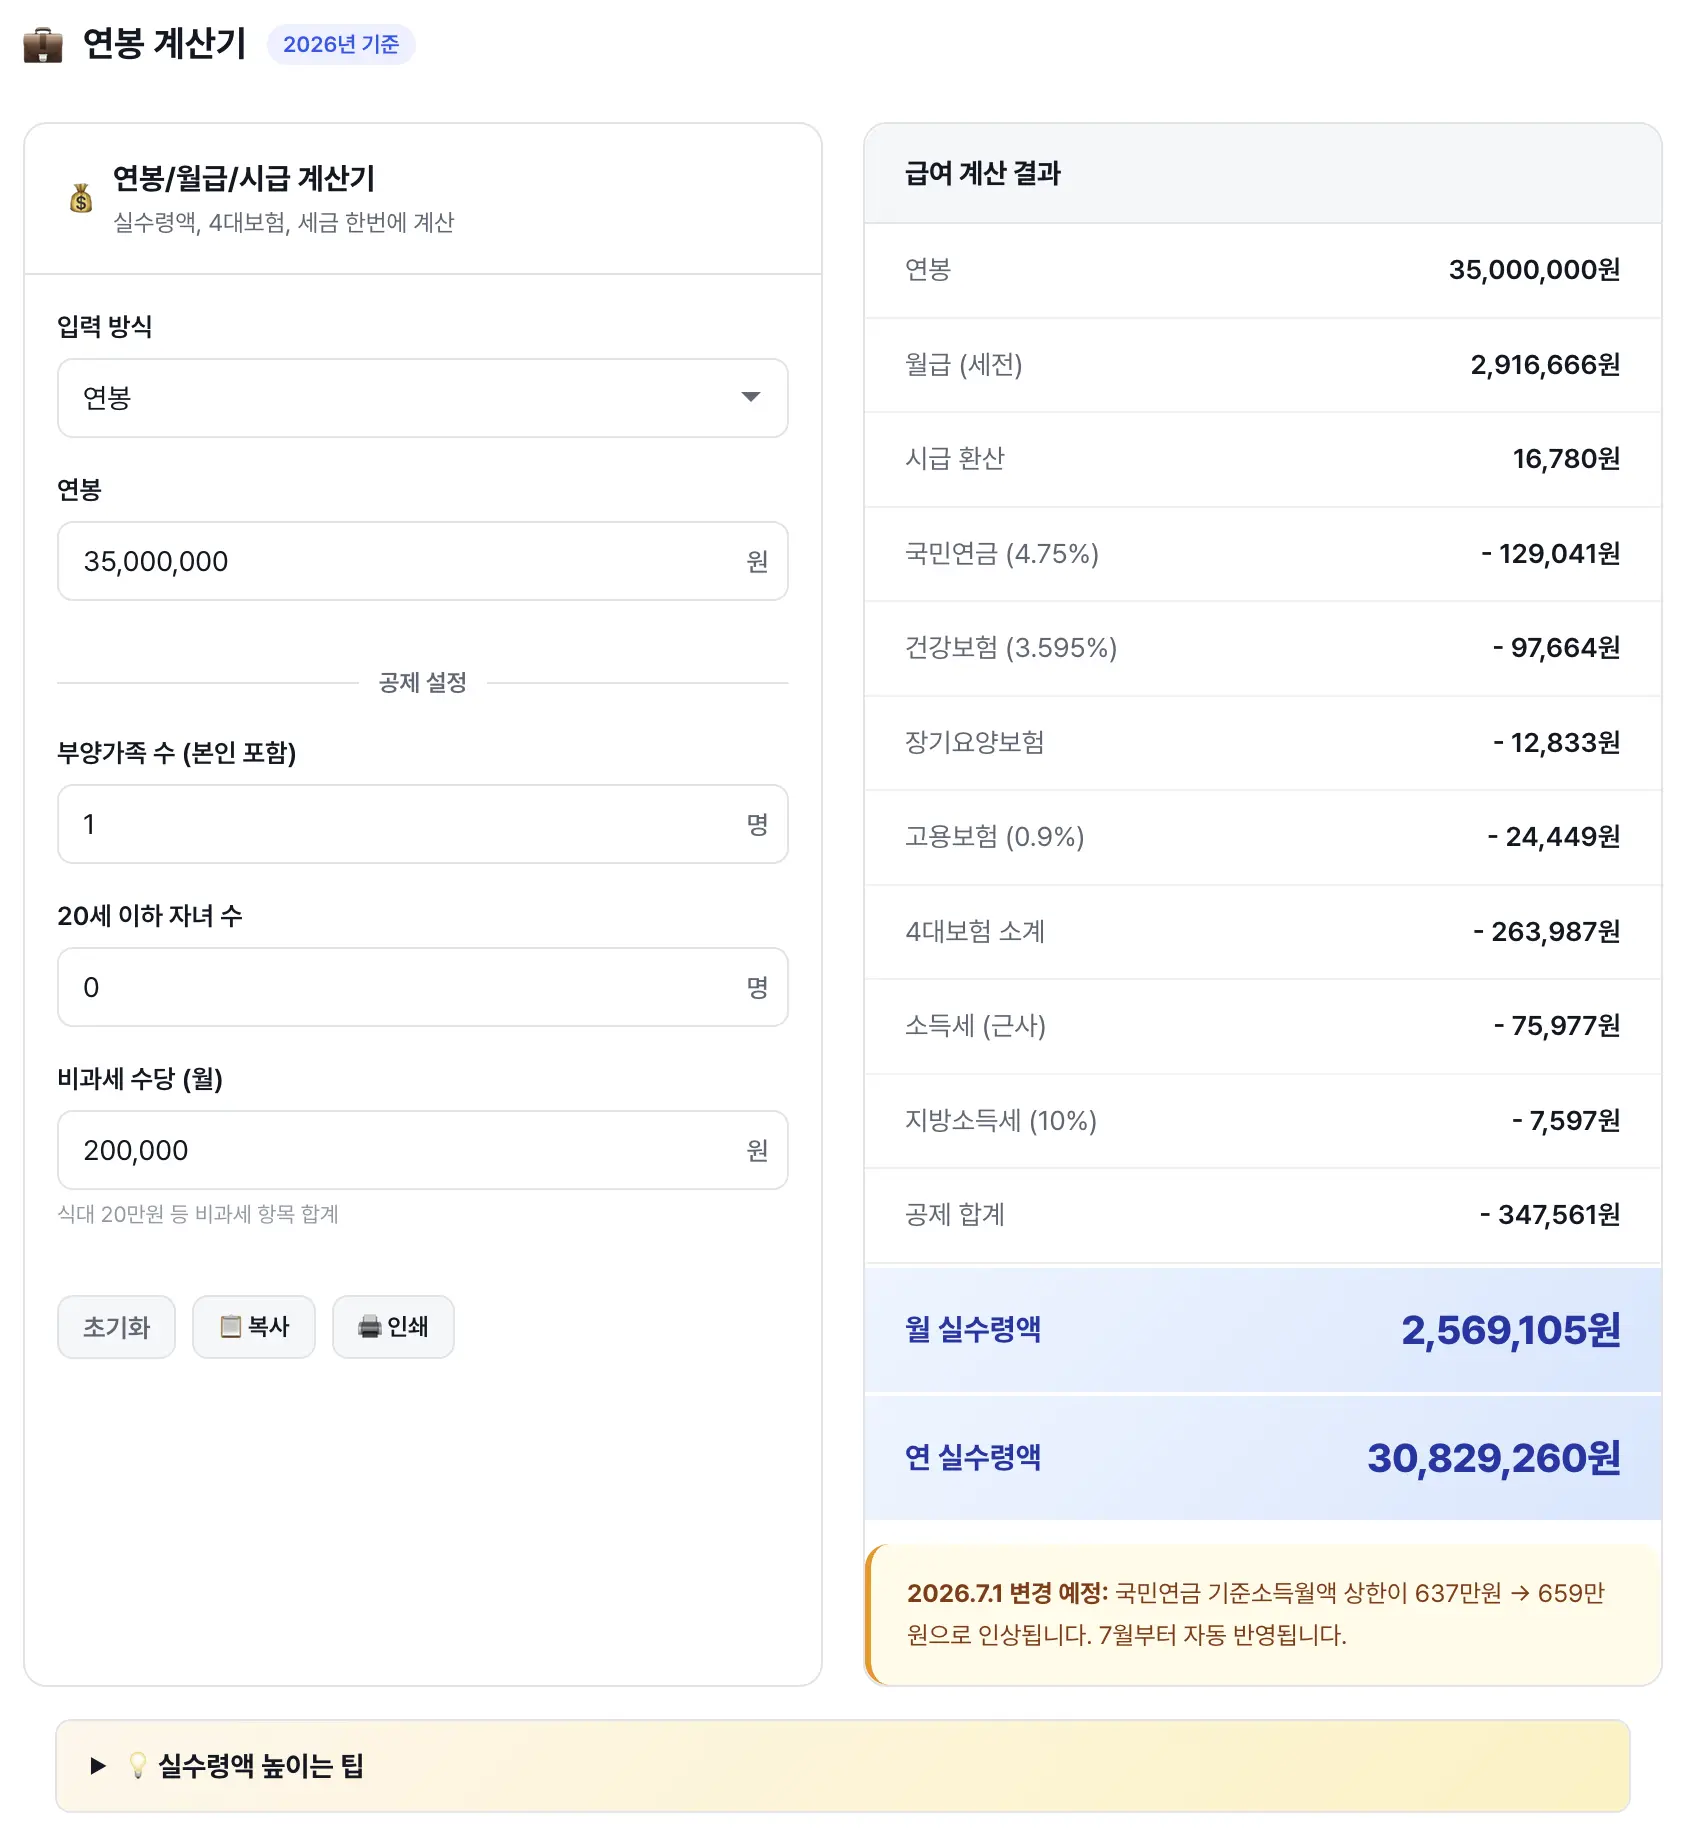Click the clipboard icon on the 복사 button
Viewport: 1688px width, 1838px height.
tap(230, 1327)
